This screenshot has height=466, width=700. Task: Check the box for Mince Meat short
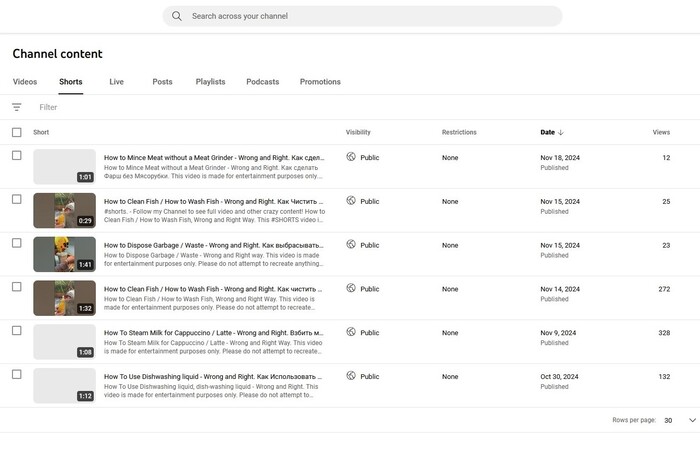17,156
